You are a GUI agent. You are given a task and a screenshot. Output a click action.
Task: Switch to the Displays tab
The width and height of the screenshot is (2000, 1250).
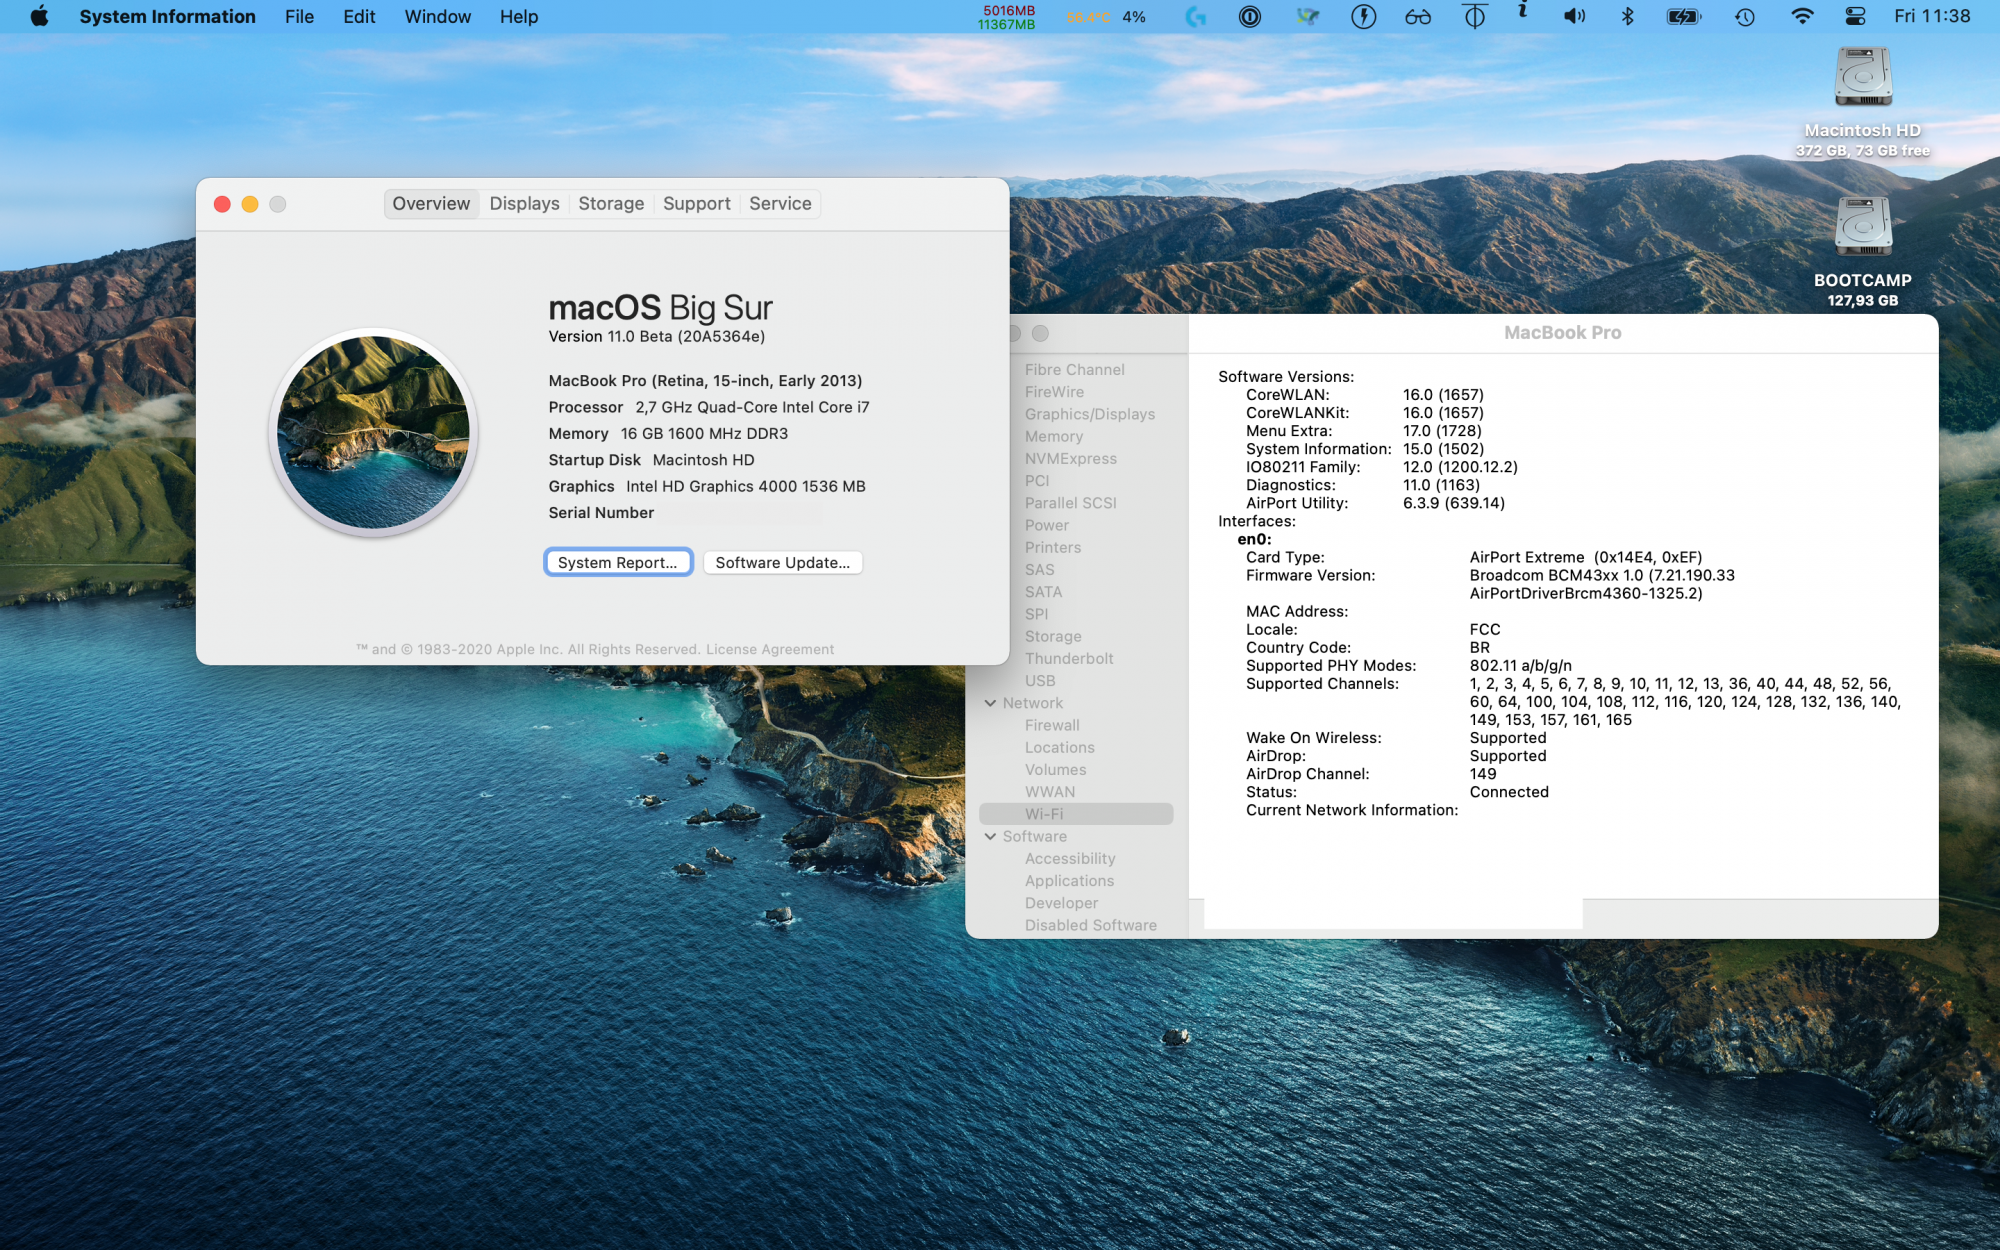click(524, 203)
